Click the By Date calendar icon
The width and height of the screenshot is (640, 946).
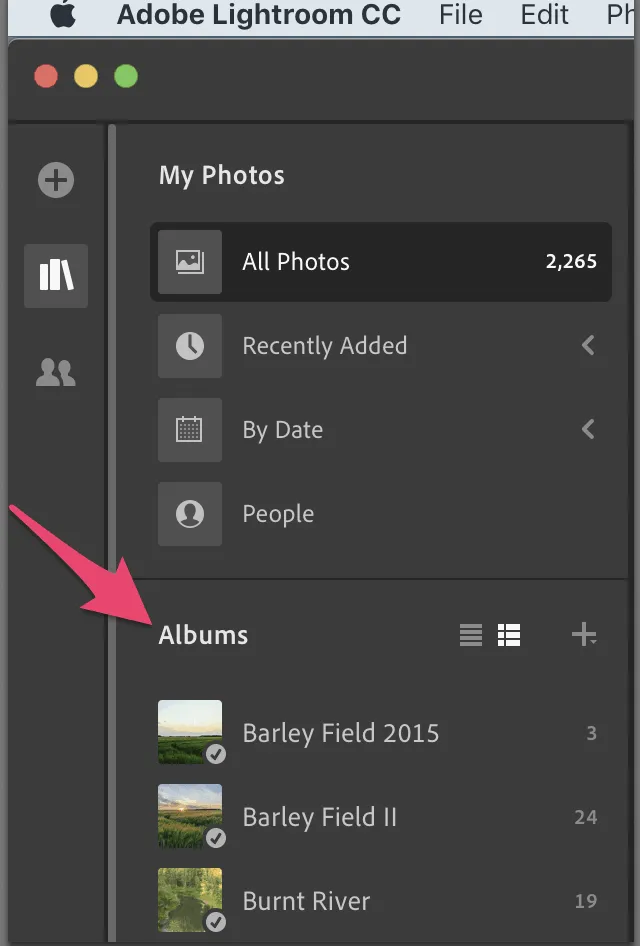tap(190, 430)
